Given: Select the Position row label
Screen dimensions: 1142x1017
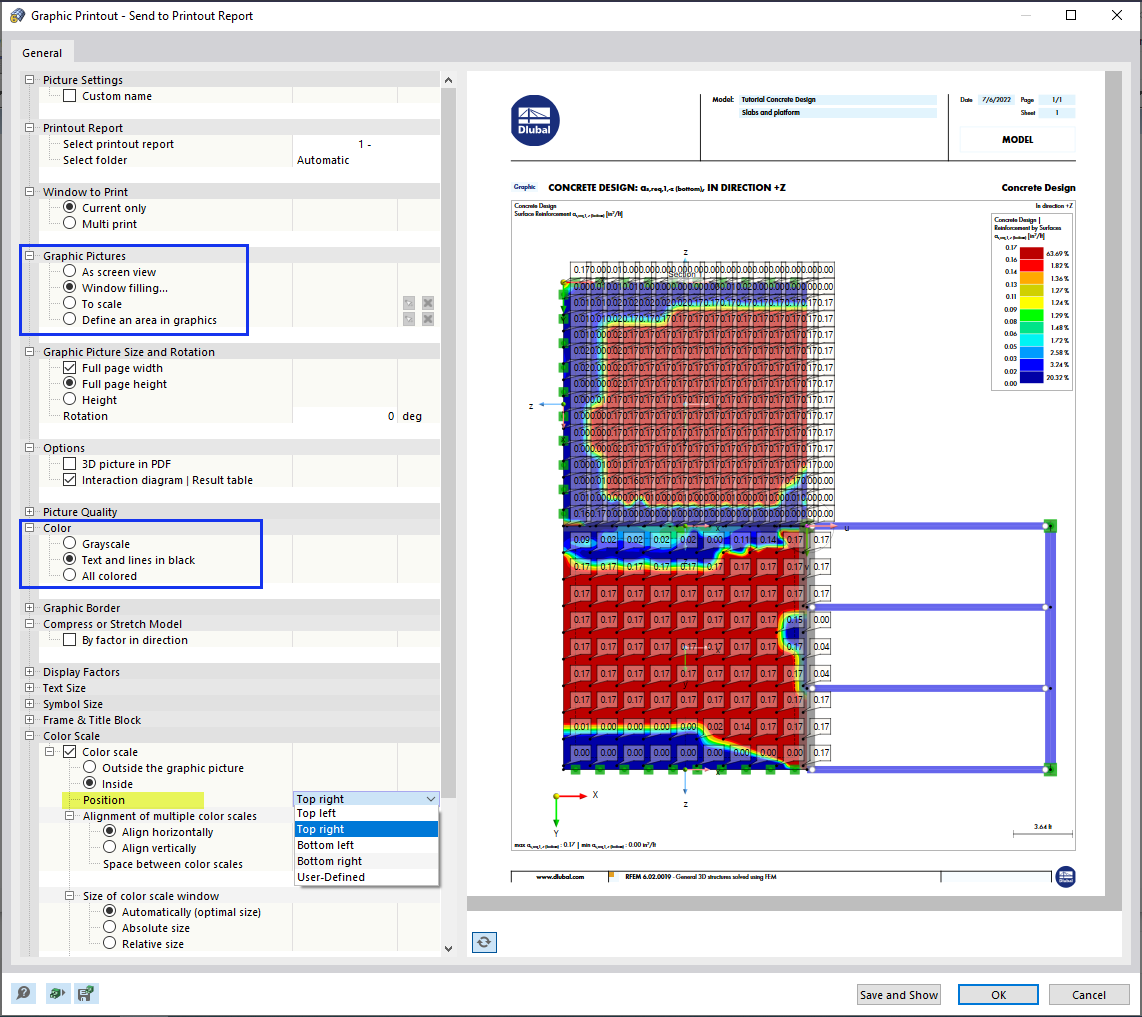Looking at the screenshot, I should click(x=103, y=800).
